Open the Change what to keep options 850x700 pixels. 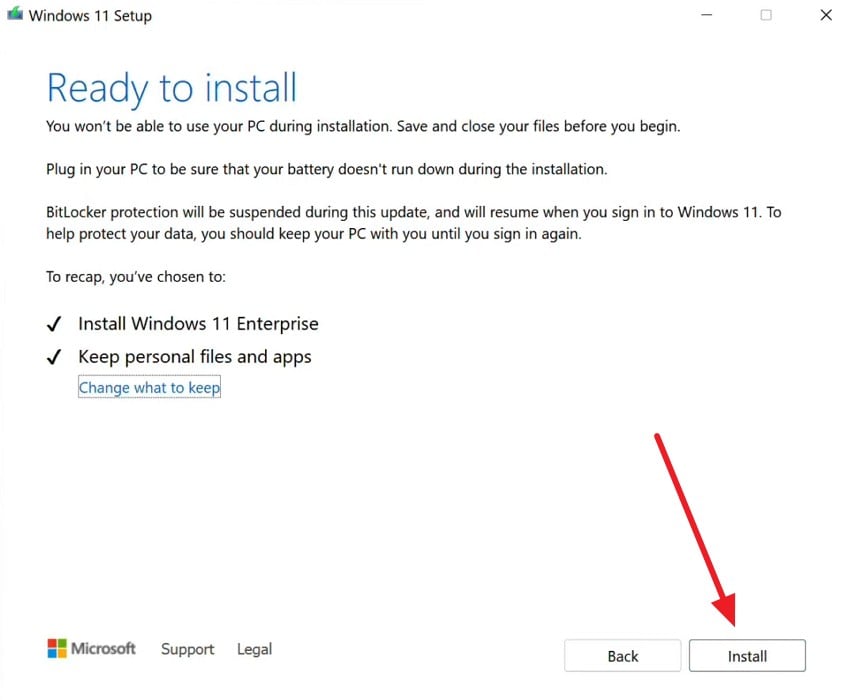(149, 387)
